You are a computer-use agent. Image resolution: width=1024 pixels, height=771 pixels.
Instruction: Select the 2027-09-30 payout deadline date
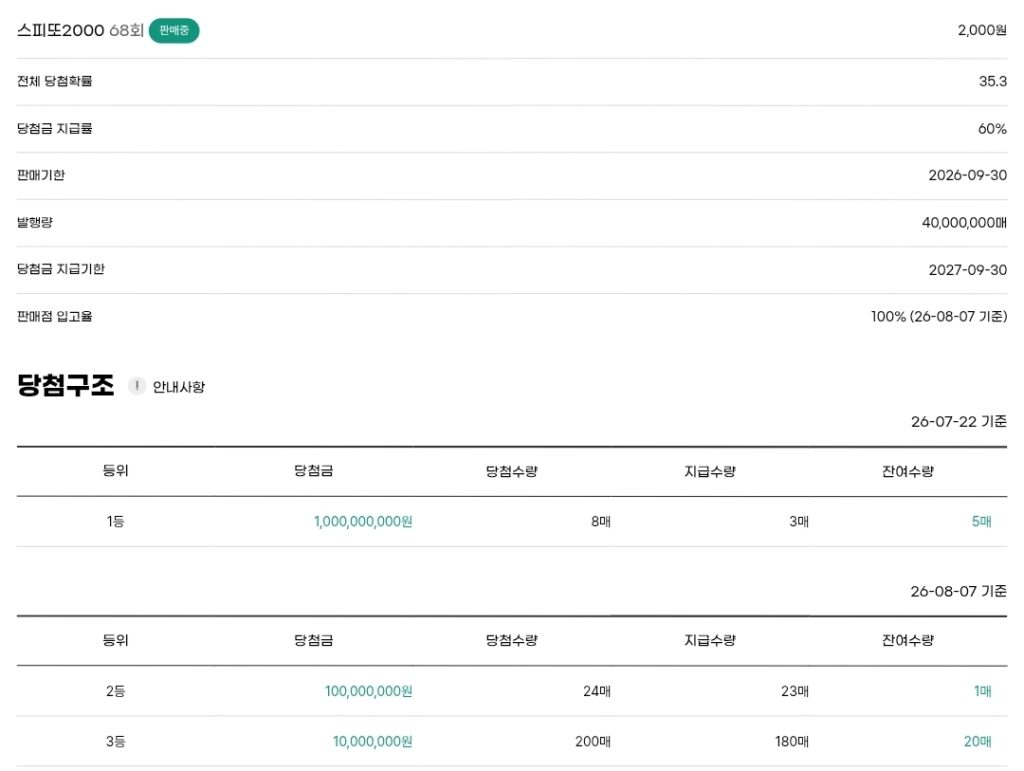968,270
